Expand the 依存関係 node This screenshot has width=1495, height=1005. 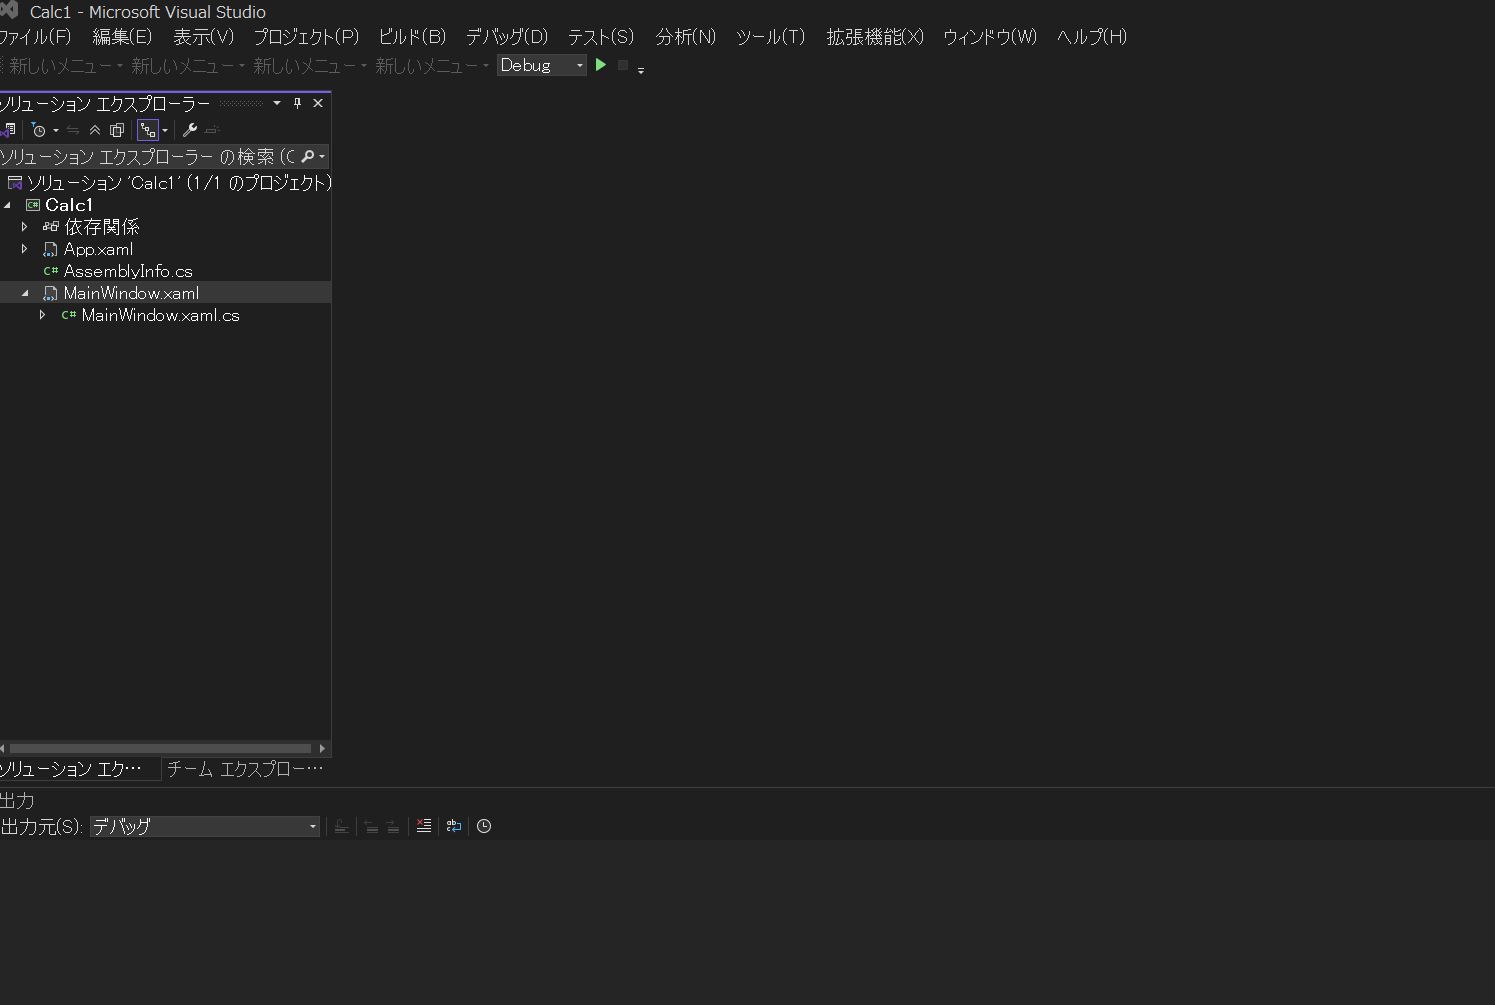click(25, 227)
